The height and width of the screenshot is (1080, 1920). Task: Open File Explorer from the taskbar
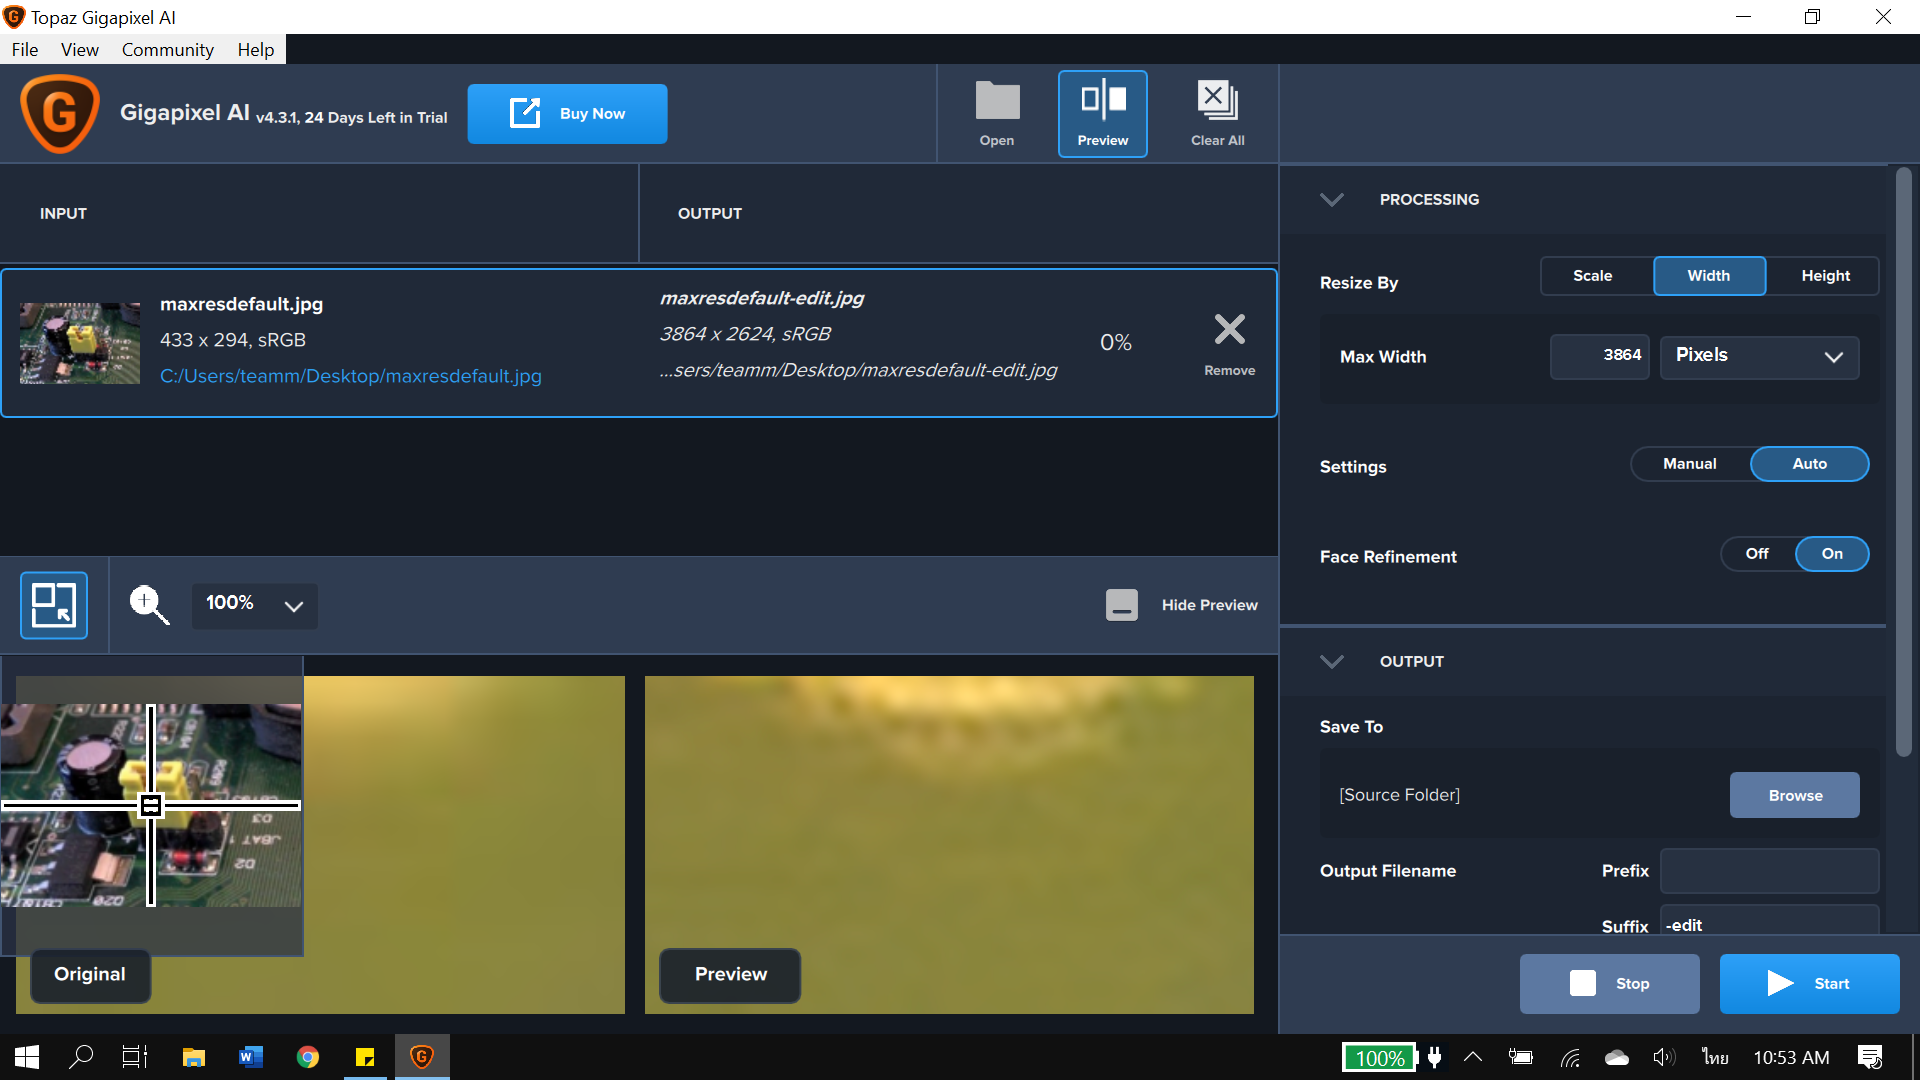(194, 1057)
